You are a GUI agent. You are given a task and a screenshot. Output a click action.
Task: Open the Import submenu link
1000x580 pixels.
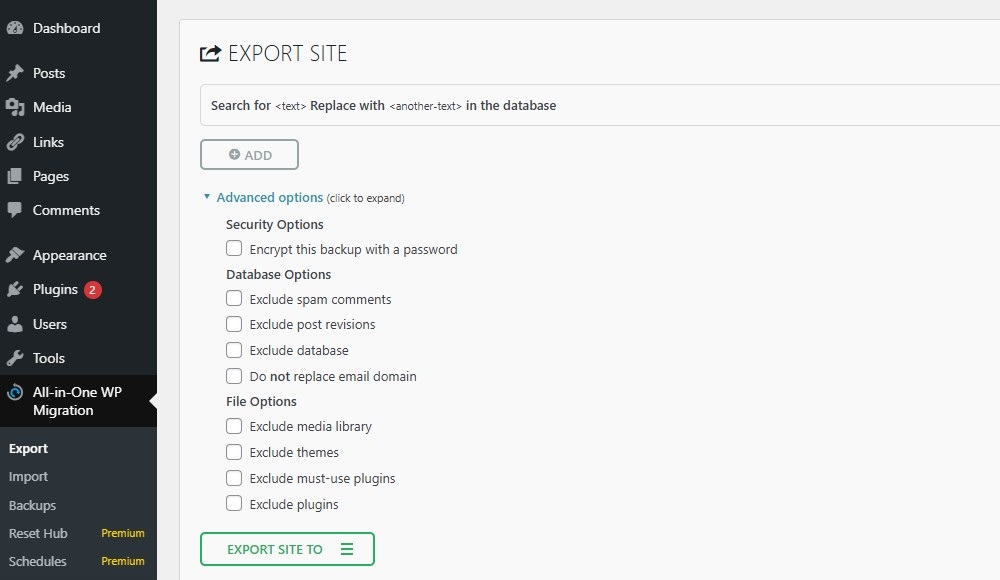click(28, 477)
